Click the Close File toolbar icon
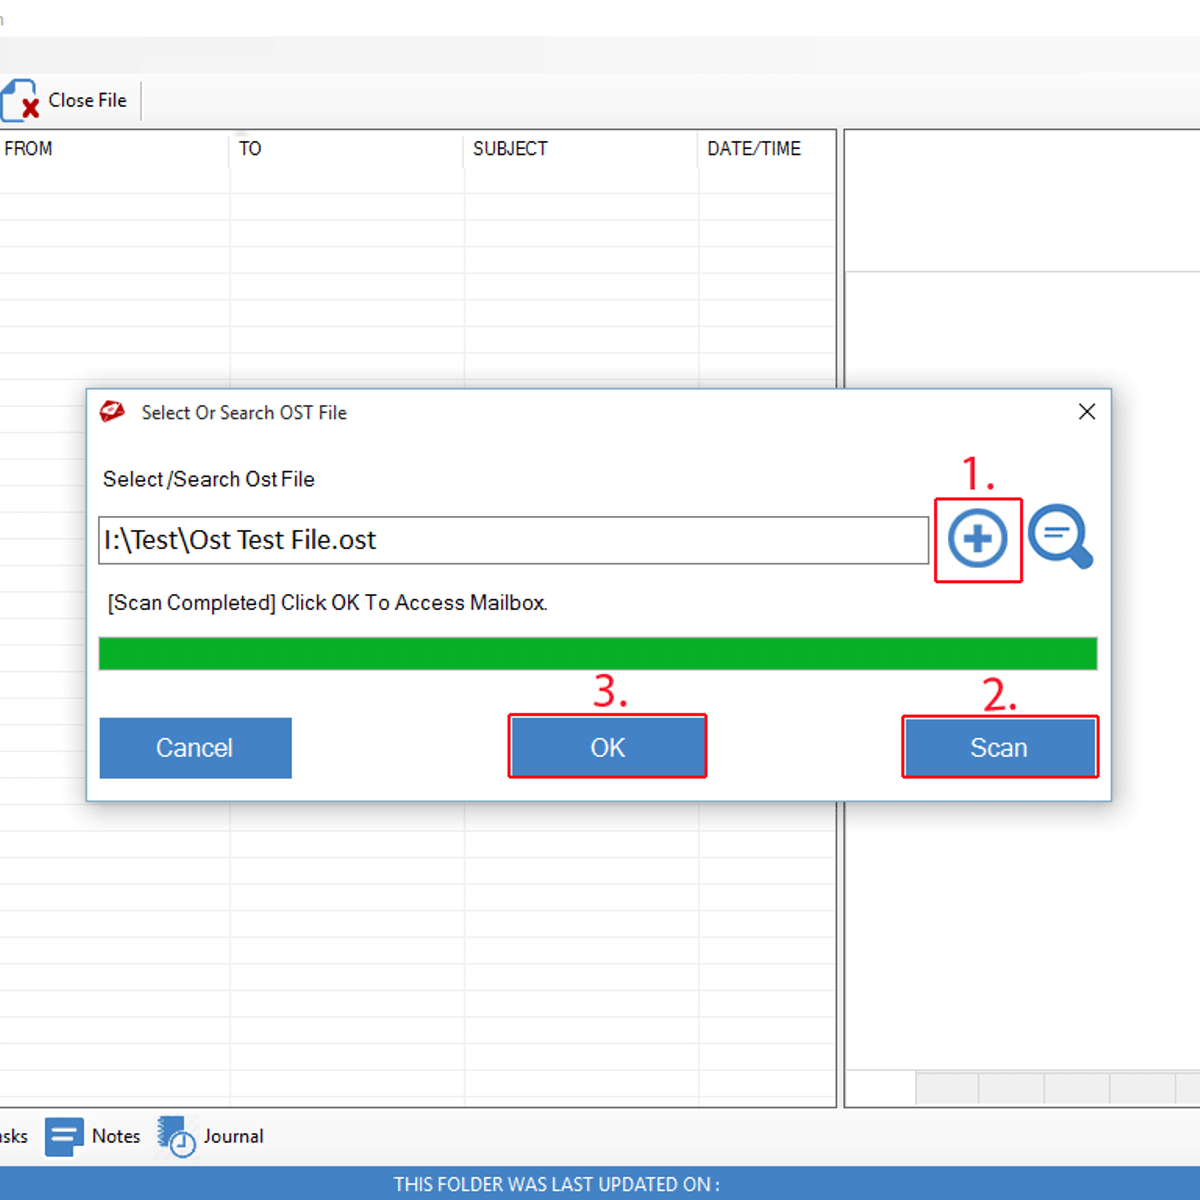The width and height of the screenshot is (1200, 1200). click(20, 101)
